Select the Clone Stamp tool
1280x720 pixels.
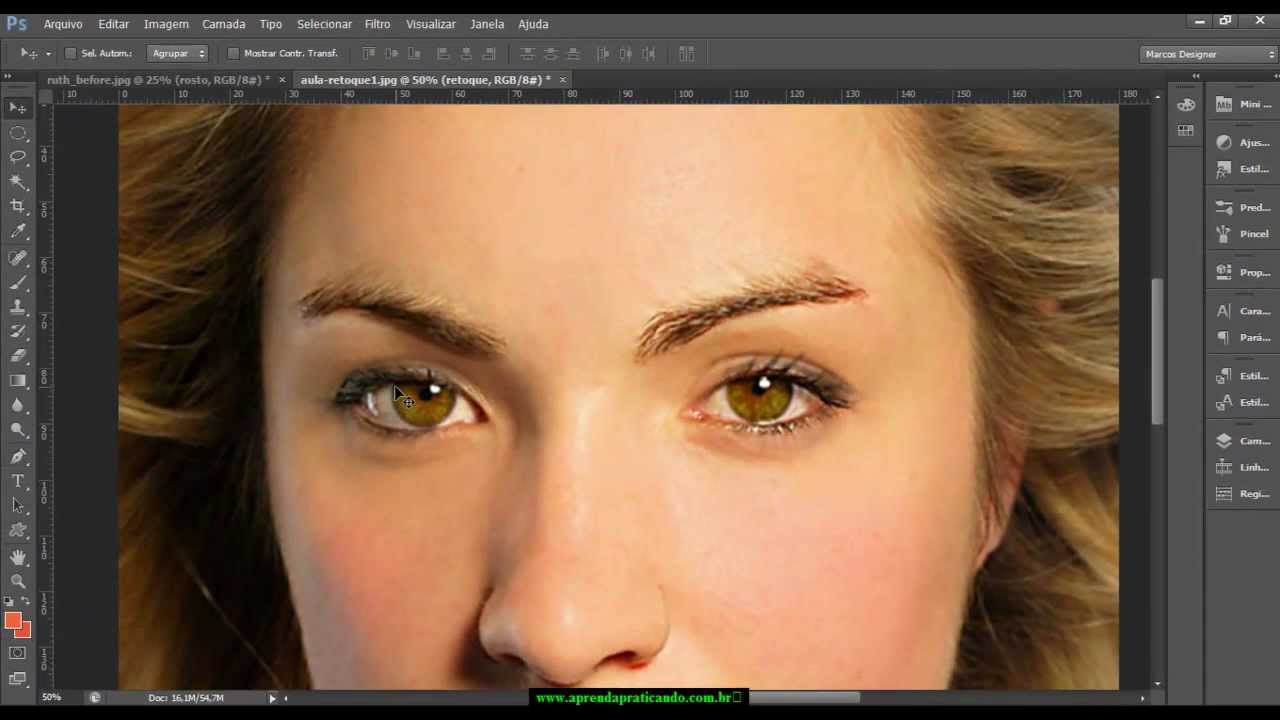(x=18, y=307)
